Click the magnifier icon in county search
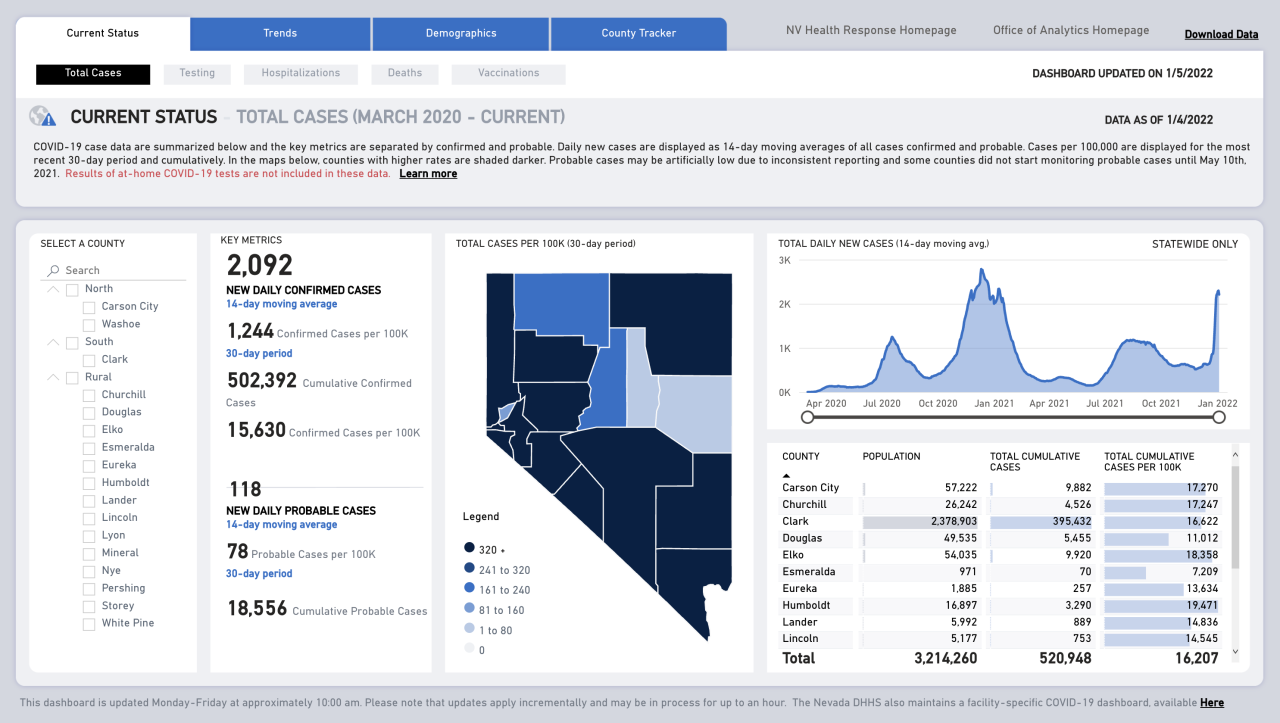Image resolution: width=1280 pixels, height=723 pixels. point(52,271)
